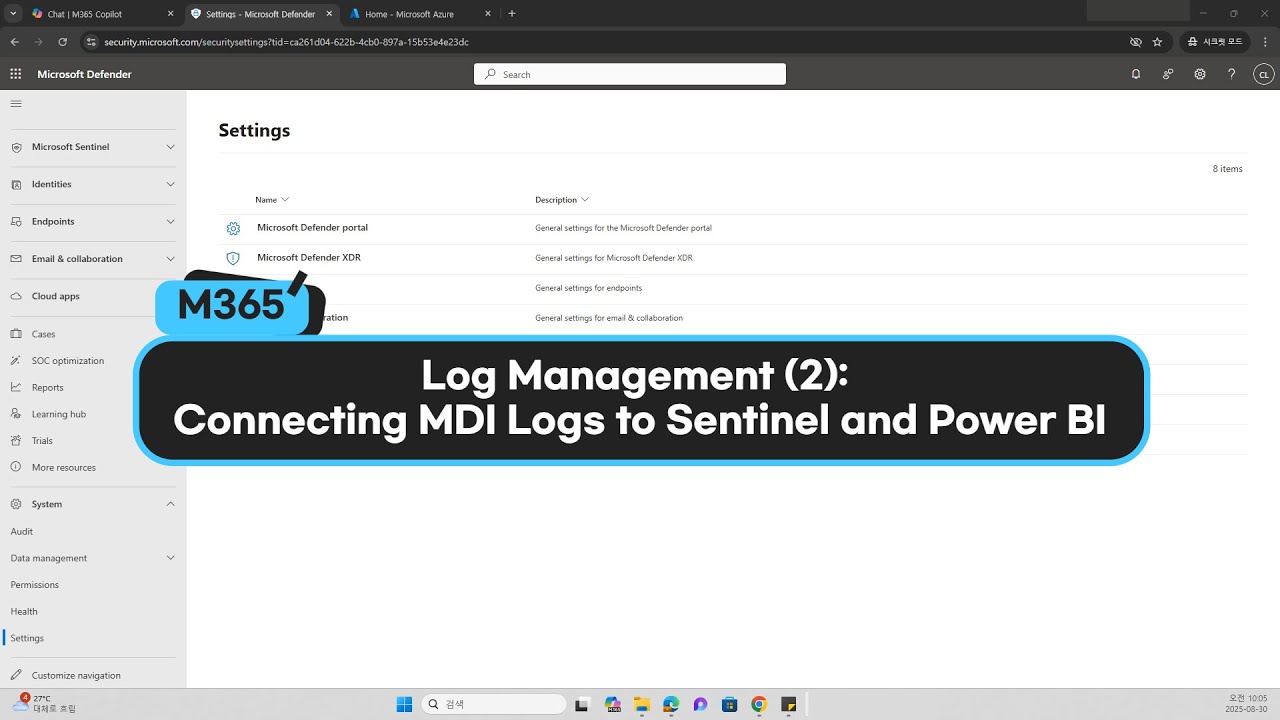The width and height of the screenshot is (1280, 720).
Task: Click the Reports chart icon
Action: coord(16,387)
